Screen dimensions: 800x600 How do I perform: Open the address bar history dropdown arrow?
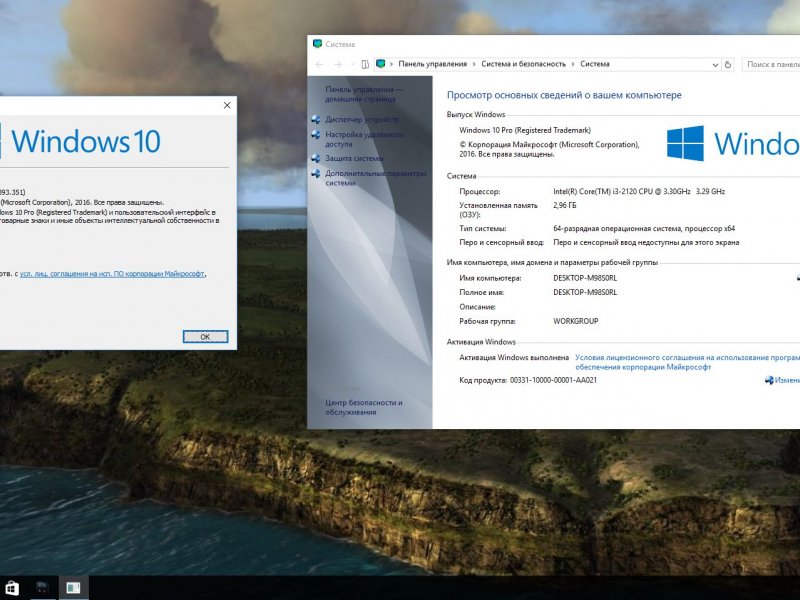(715, 65)
